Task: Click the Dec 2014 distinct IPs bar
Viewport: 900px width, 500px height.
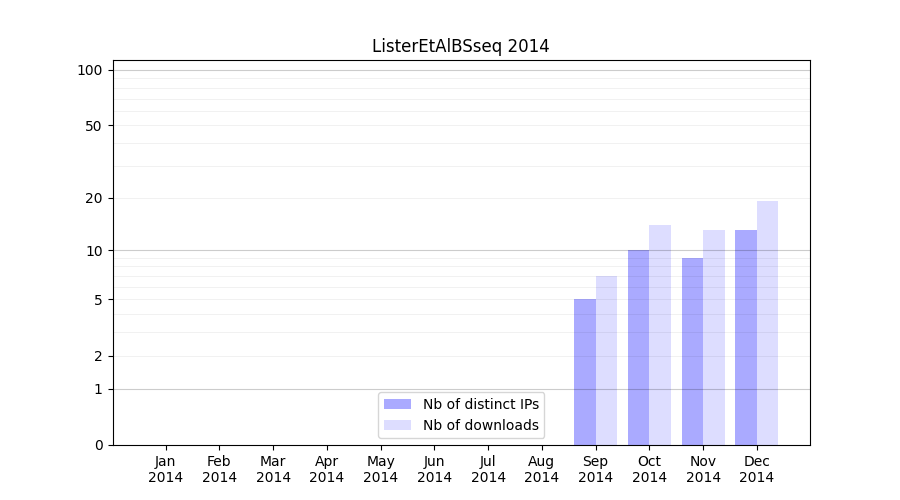Action: click(x=746, y=337)
